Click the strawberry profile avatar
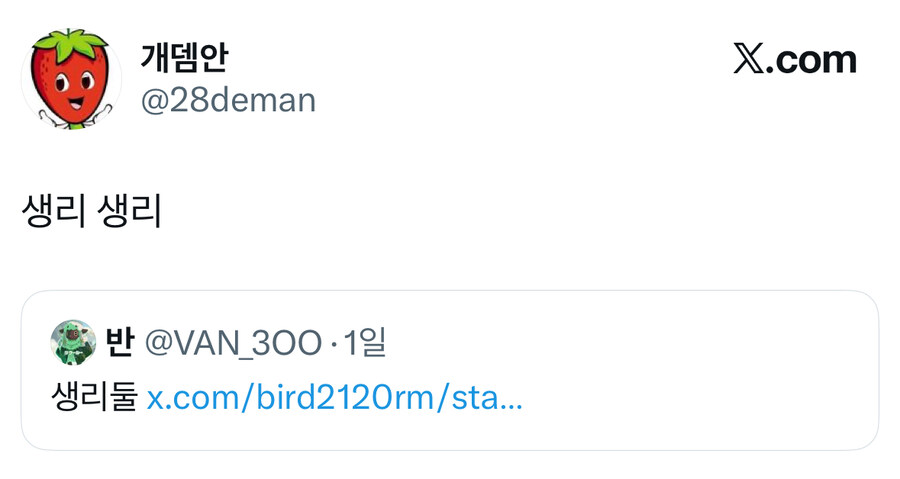The height and width of the screenshot is (479, 900). (x=70, y=79)
